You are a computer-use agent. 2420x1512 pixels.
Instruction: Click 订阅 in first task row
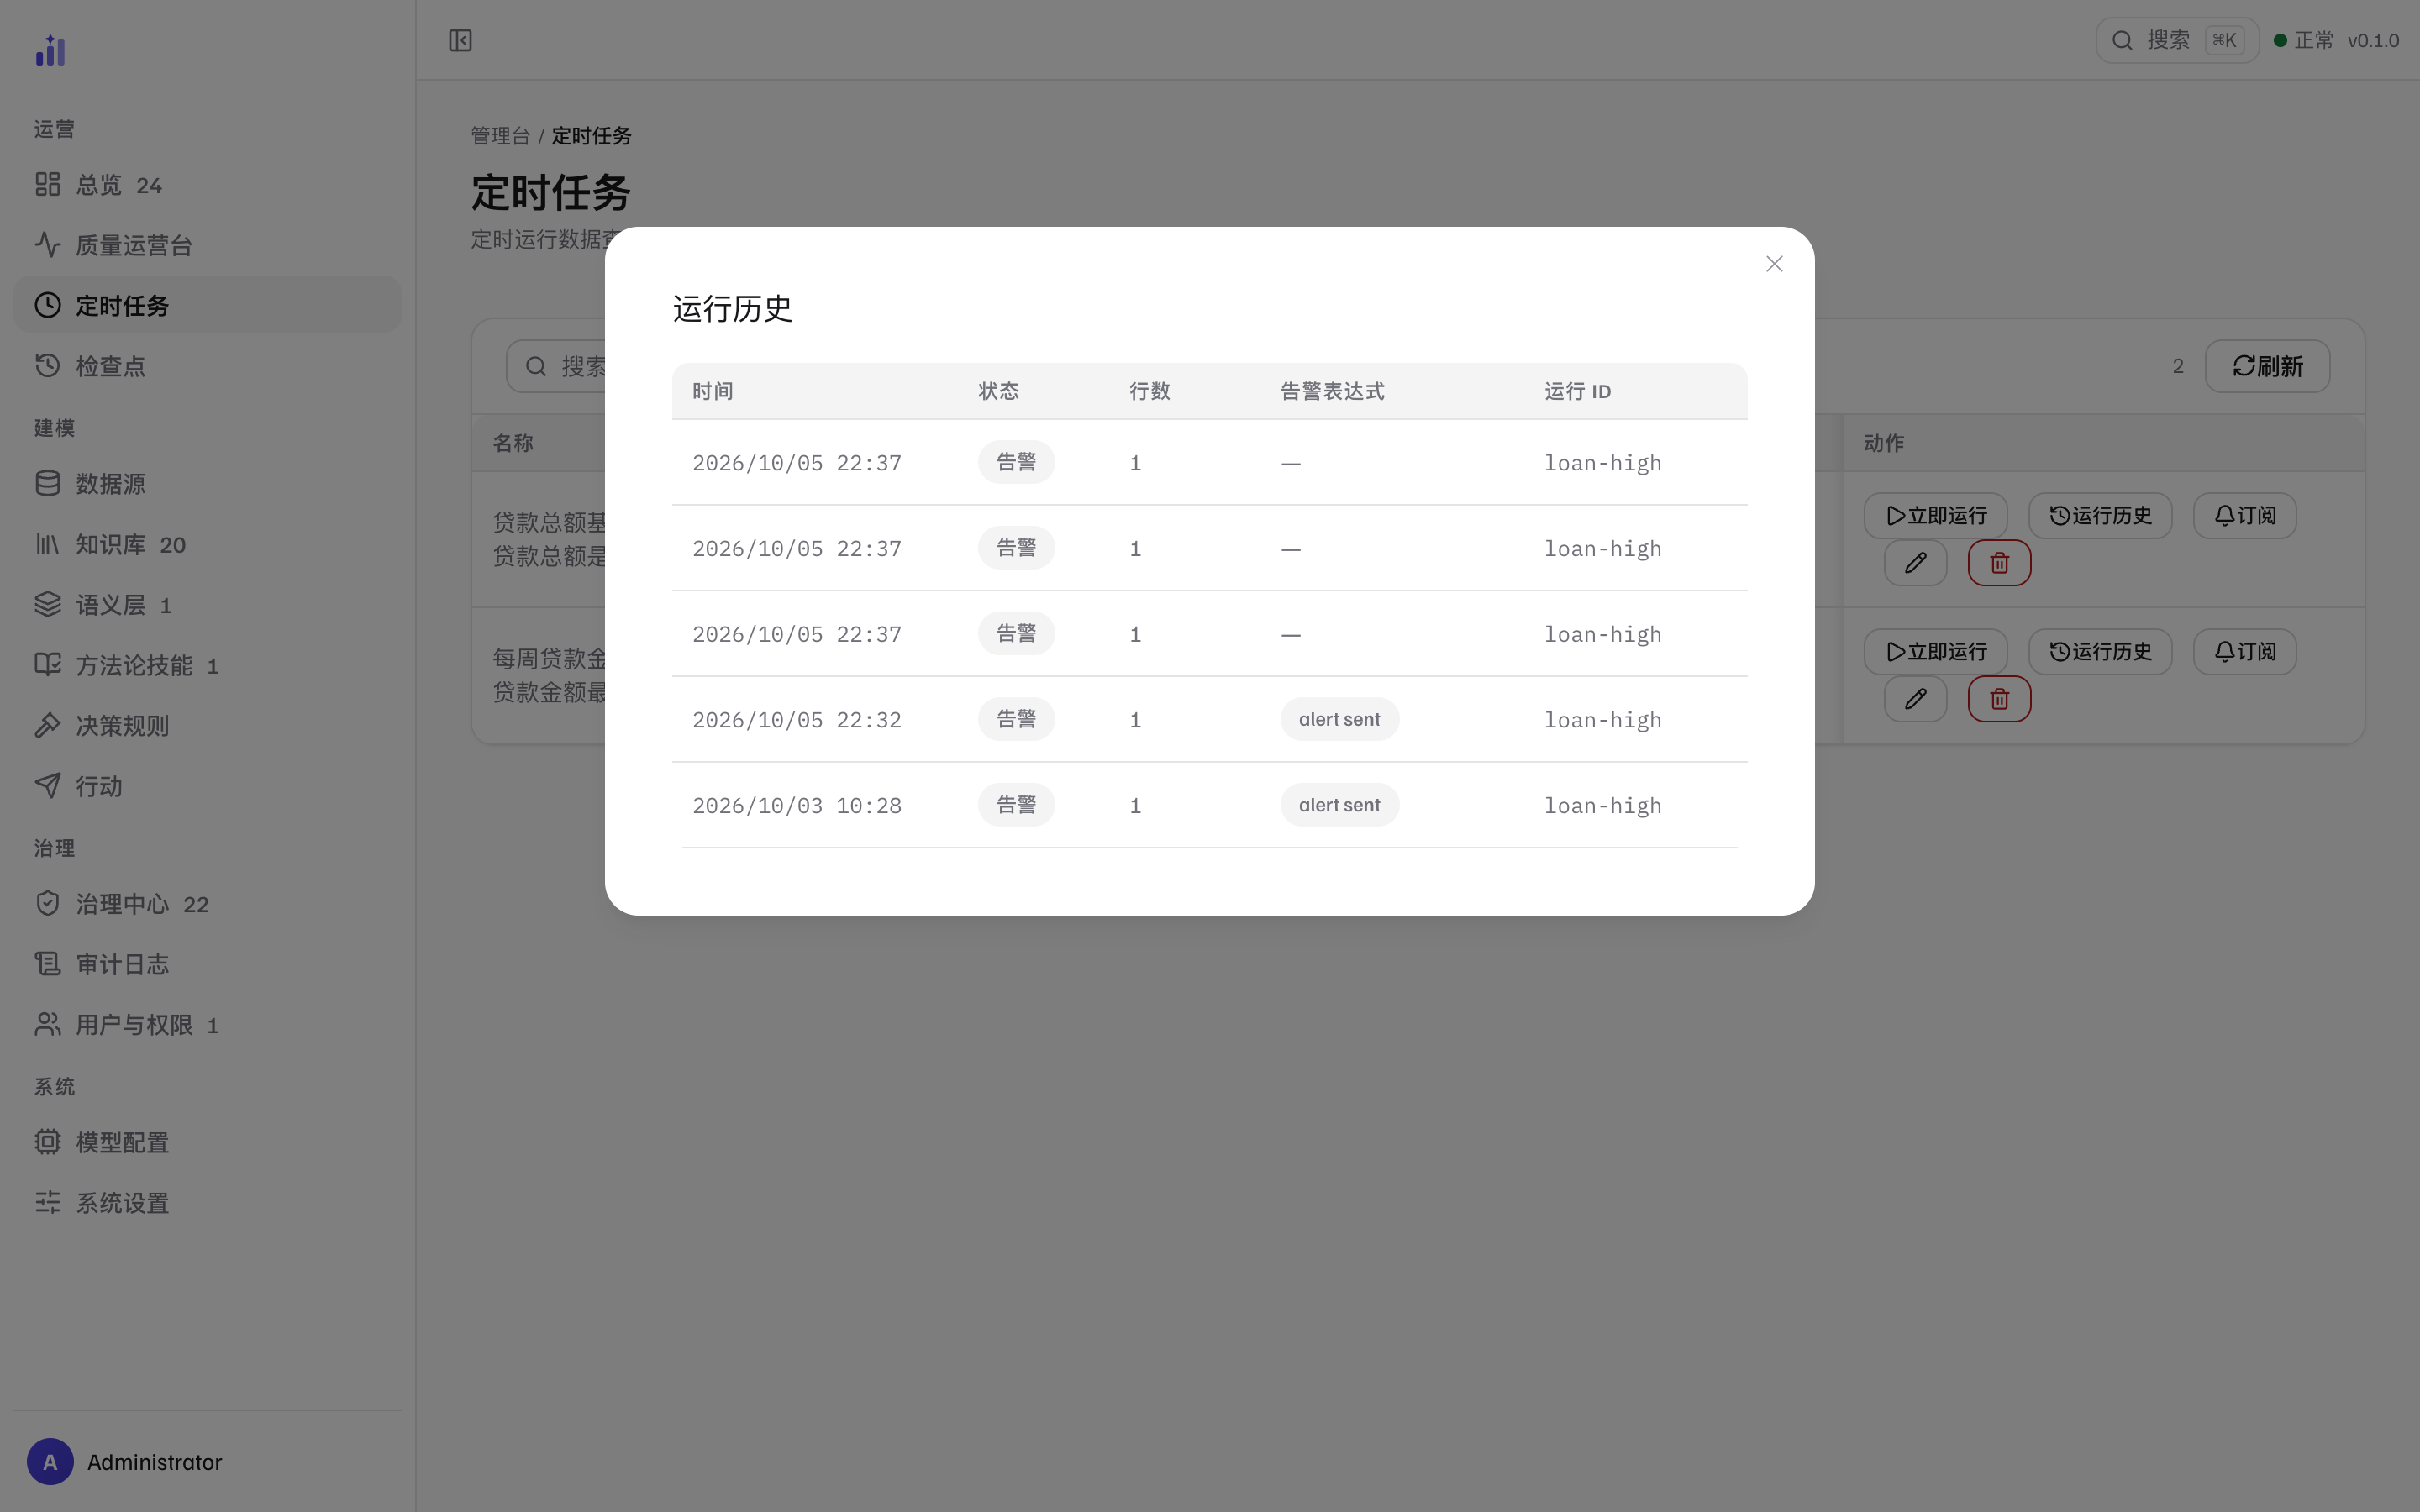click(2244, 516)
